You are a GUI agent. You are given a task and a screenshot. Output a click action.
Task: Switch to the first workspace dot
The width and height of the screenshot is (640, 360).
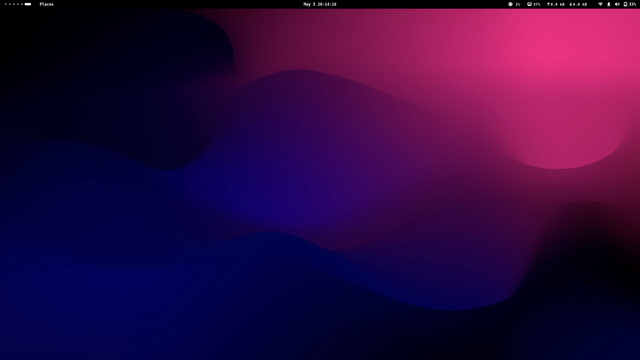click(6, 4)
